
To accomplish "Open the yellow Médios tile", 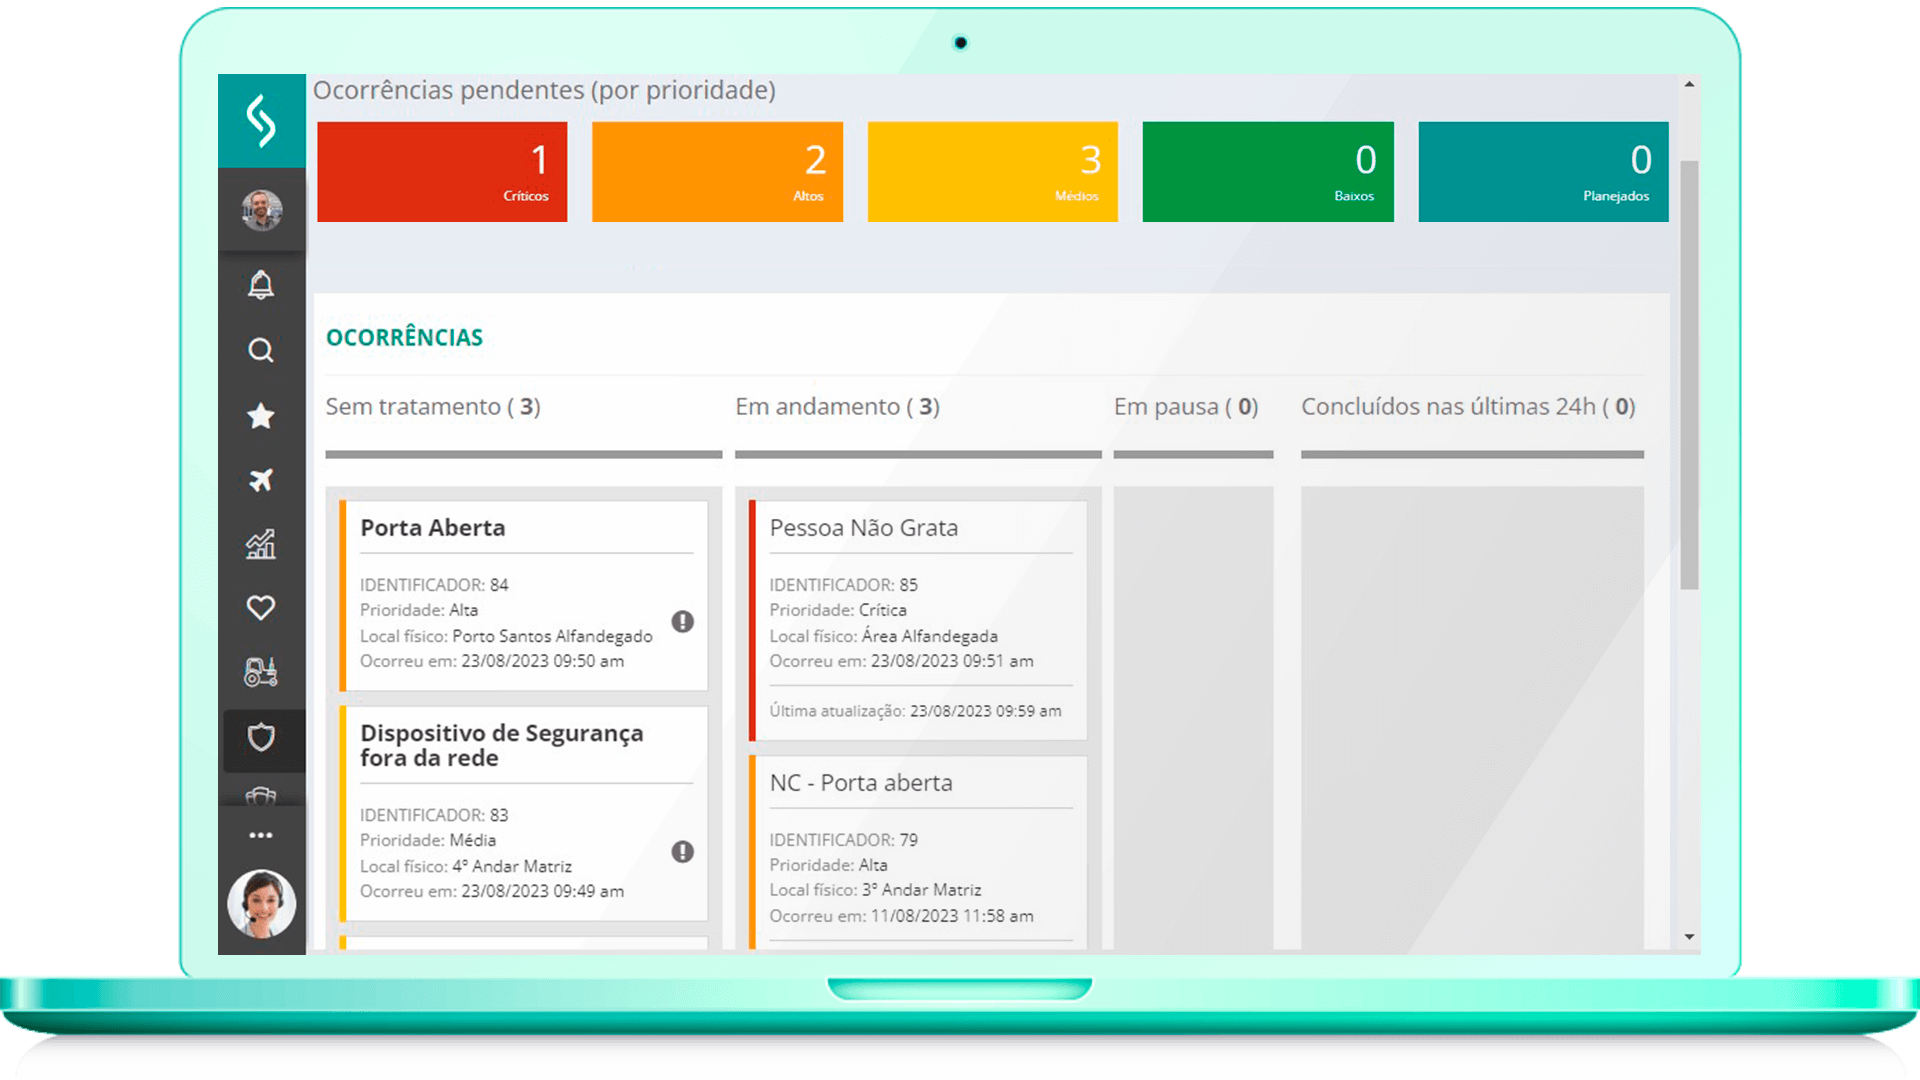I will (x=993, y=172).
